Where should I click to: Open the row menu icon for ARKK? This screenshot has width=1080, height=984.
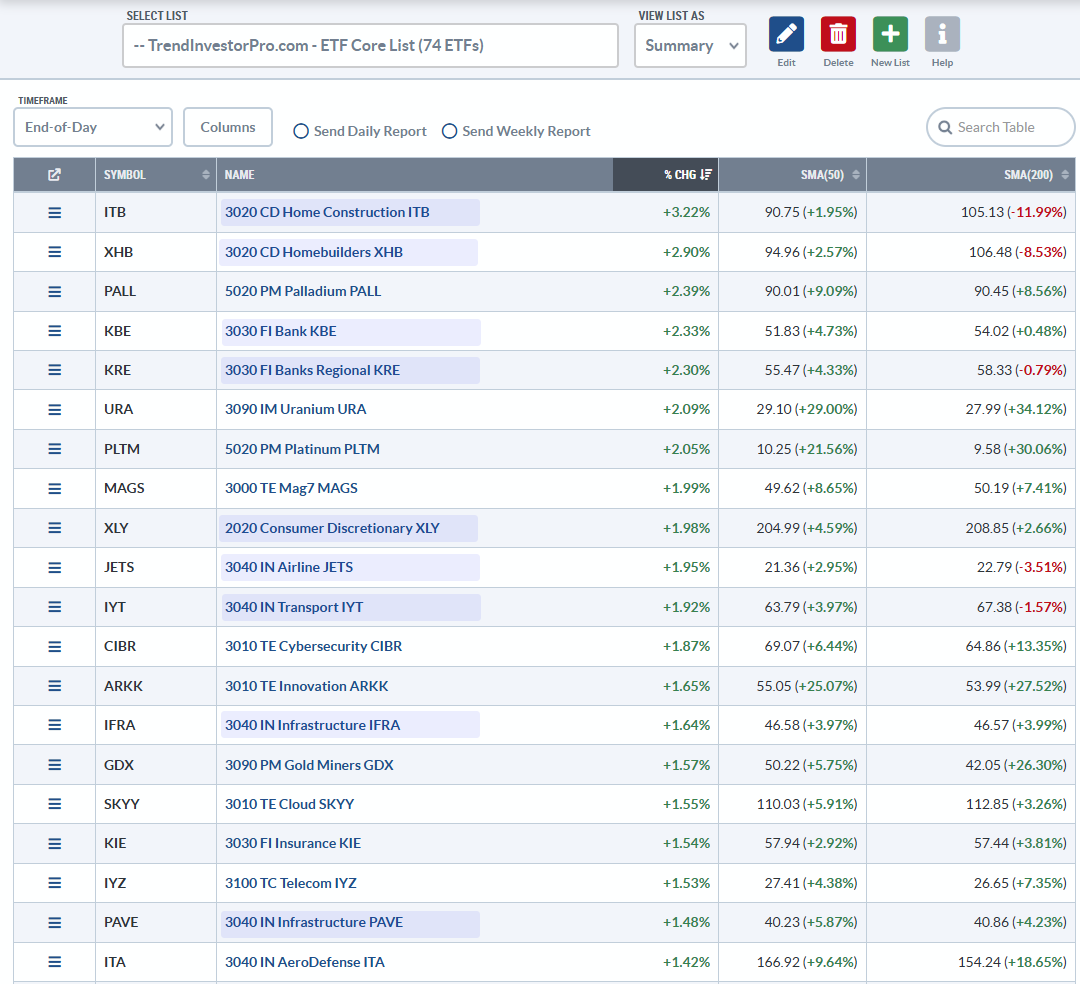click(x=54, y=686)
